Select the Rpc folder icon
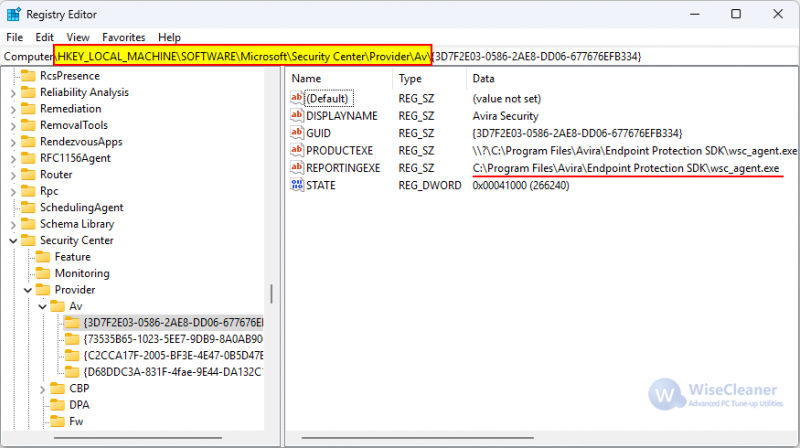Screen dimensions: 800x448 [x=28, y=191]
